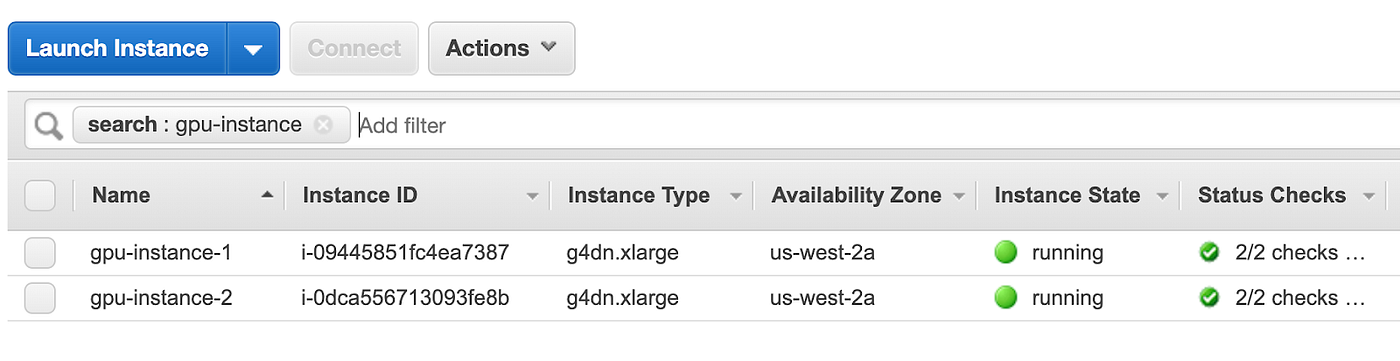Select the gpu-instance-1 row checkbox

(x=40, y=254)
